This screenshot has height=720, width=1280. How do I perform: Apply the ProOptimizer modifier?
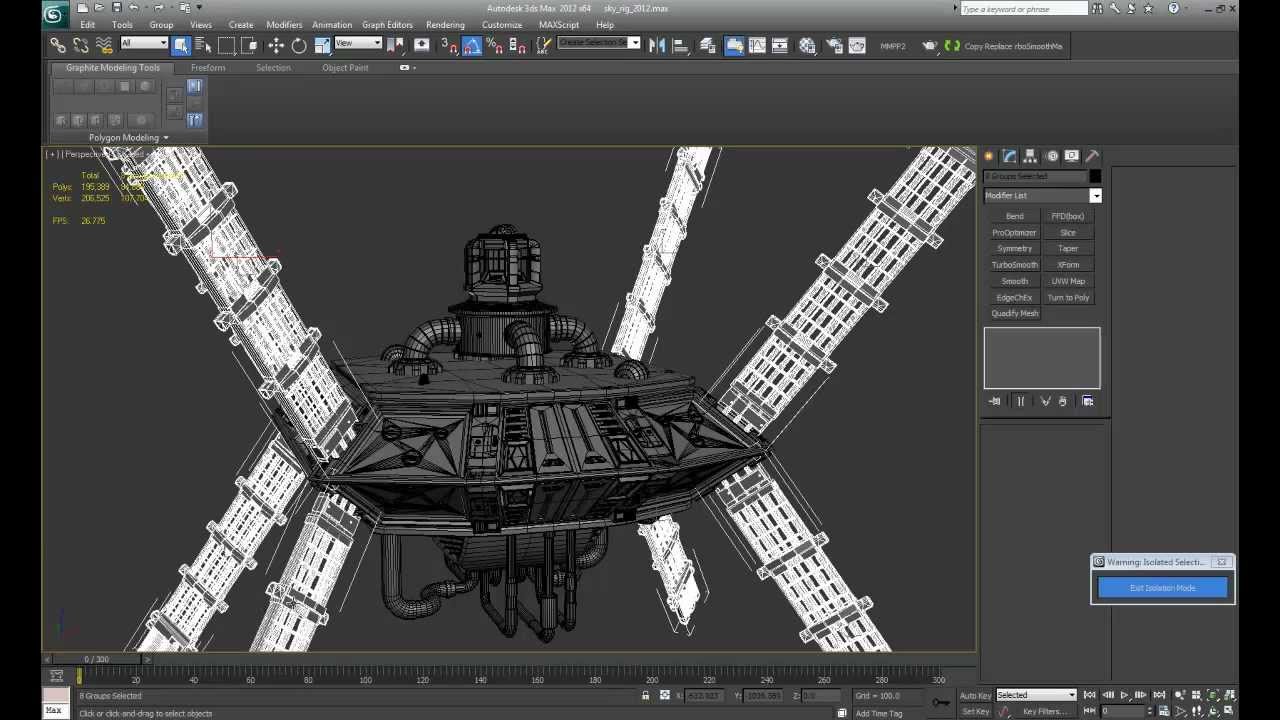[x=1014, y=232]
